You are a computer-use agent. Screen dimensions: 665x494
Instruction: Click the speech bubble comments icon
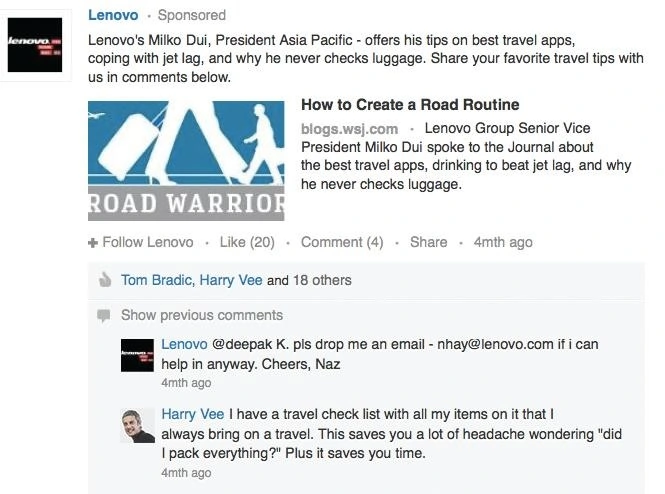103,316
